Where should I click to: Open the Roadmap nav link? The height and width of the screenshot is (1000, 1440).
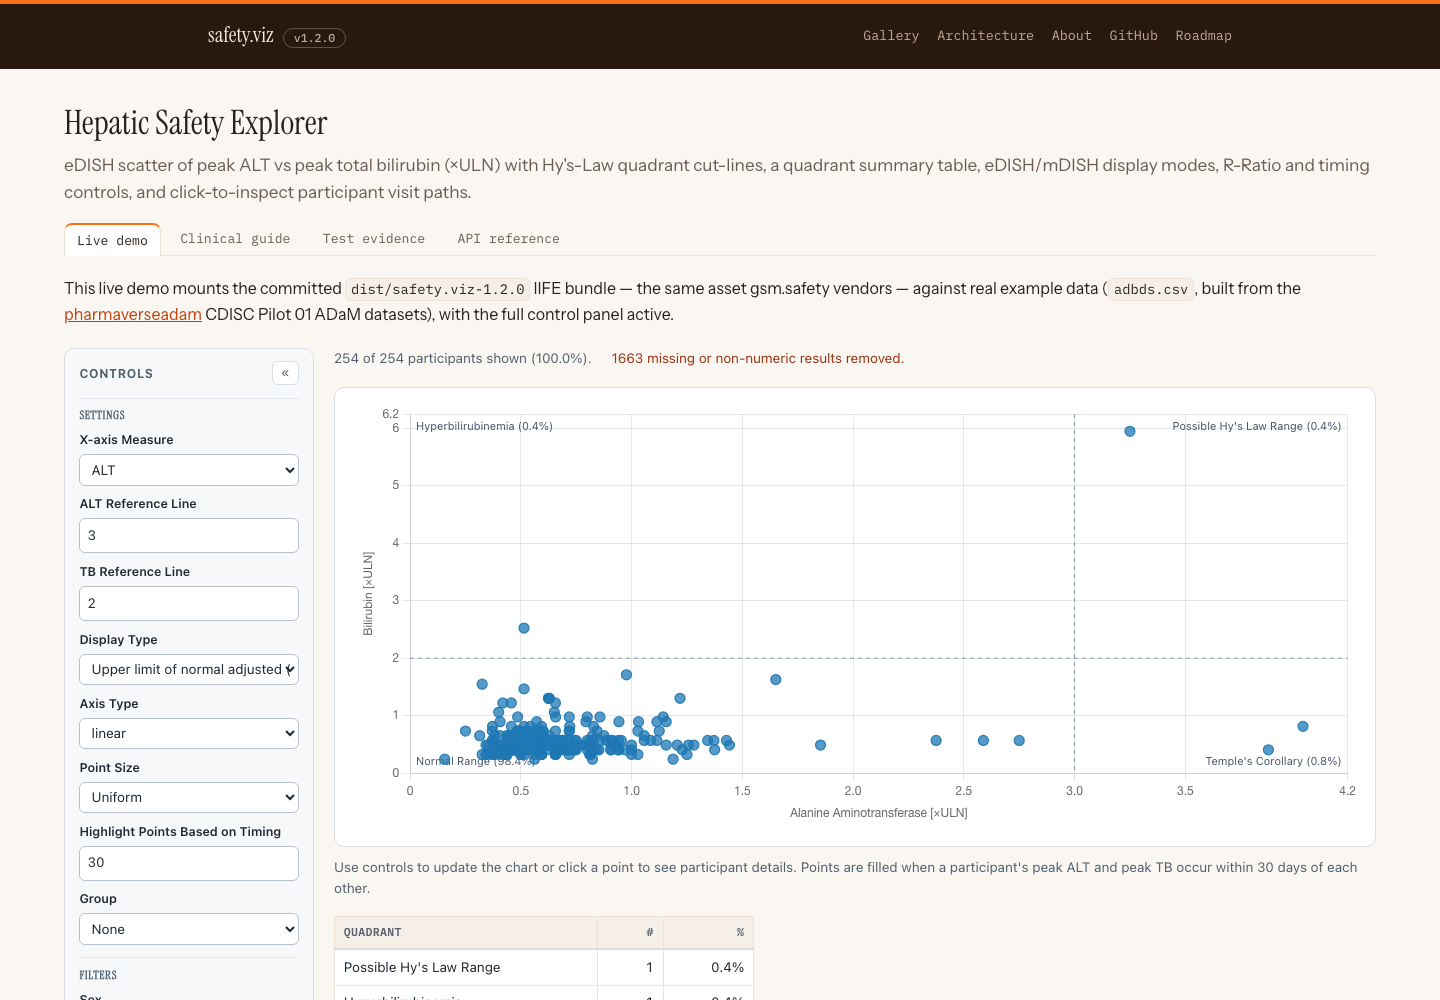[1203, 35]
